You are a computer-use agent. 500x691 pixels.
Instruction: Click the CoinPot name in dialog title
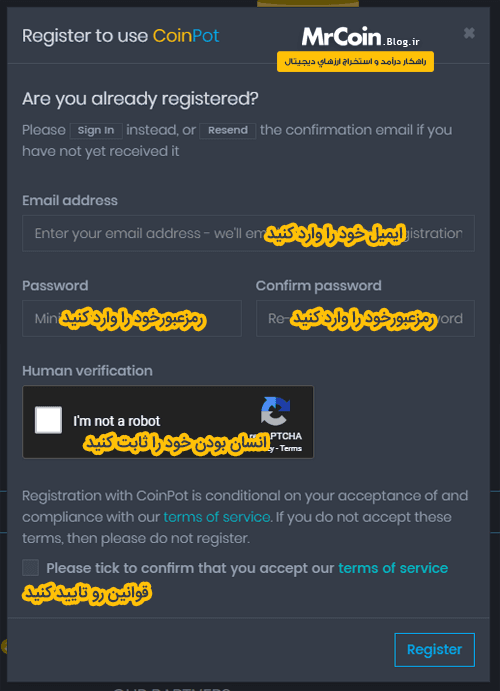(186, 36)
